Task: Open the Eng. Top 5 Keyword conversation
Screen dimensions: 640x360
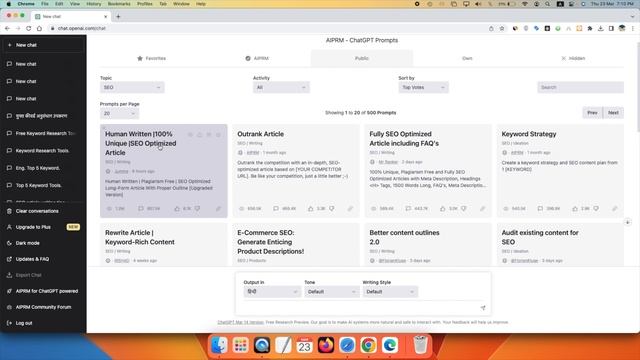Action: click(x=43, y=168)
